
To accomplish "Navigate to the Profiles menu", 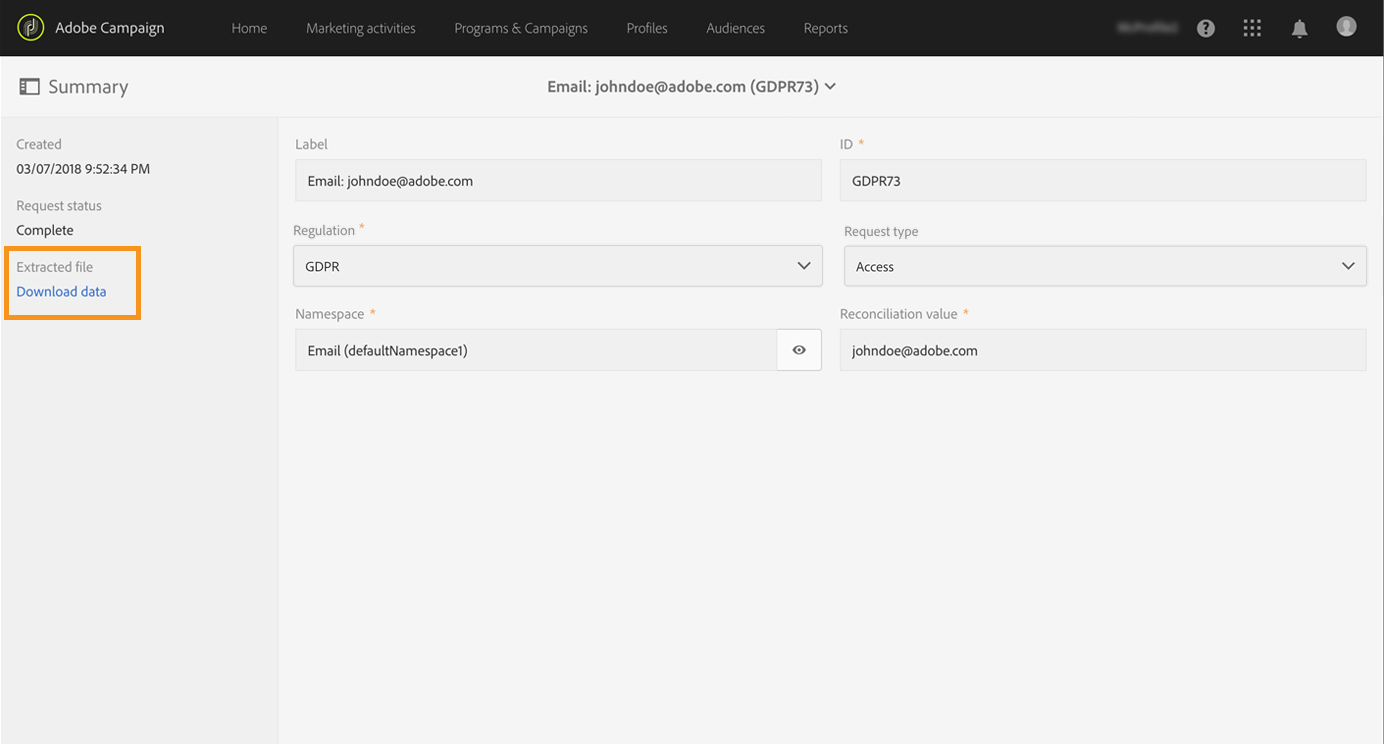I will click(647, 28).
